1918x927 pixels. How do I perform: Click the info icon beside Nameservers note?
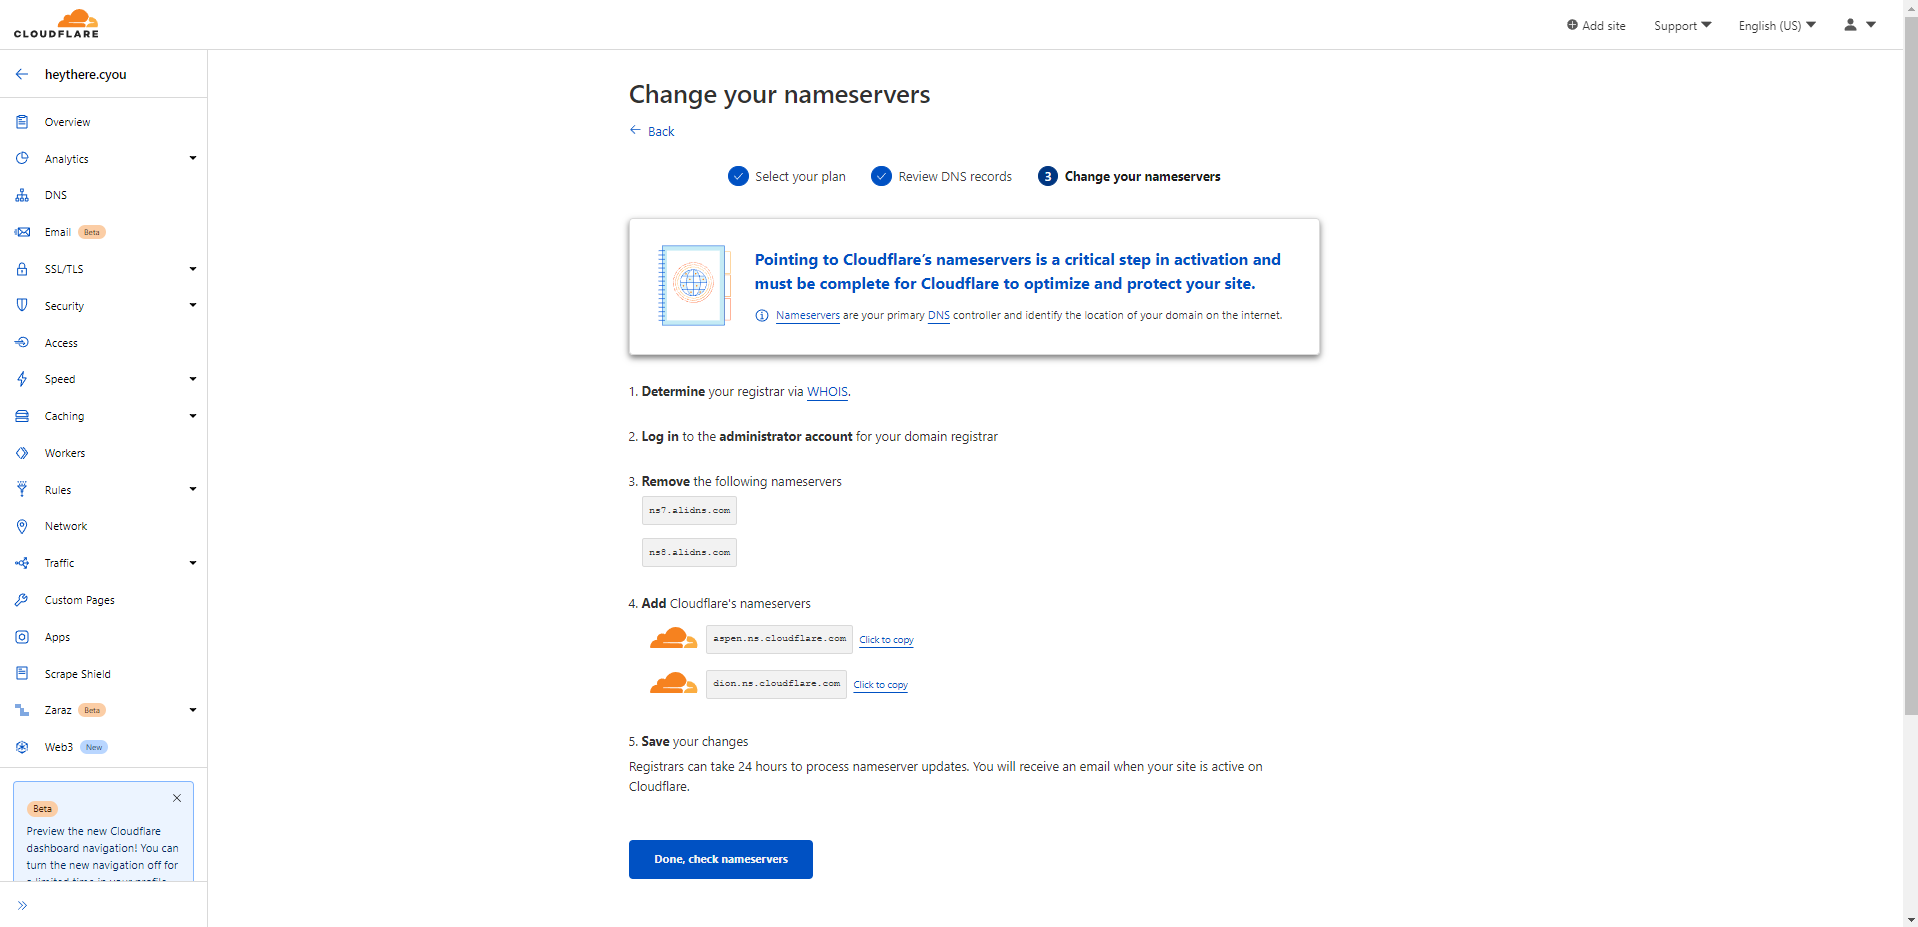coord(762,316)
